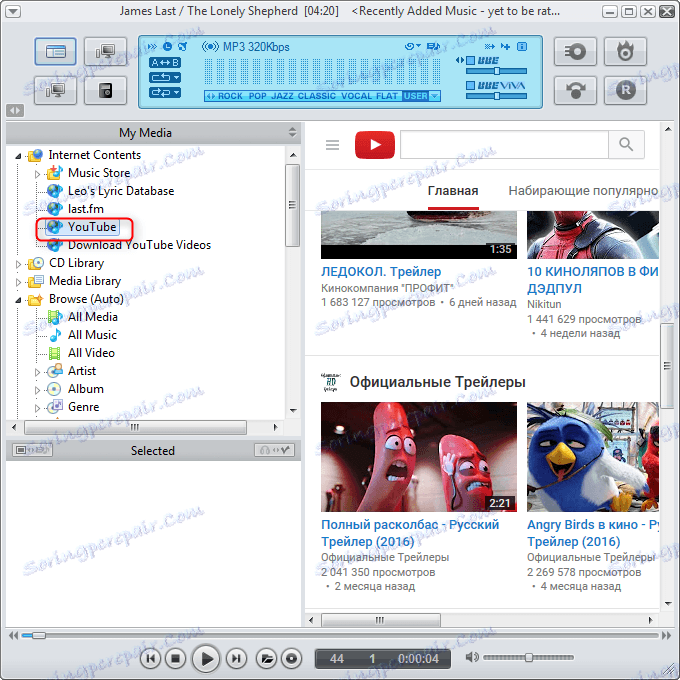Open the Официальные Трейлеры channel heading
The image size is (680, 680).
437,382
